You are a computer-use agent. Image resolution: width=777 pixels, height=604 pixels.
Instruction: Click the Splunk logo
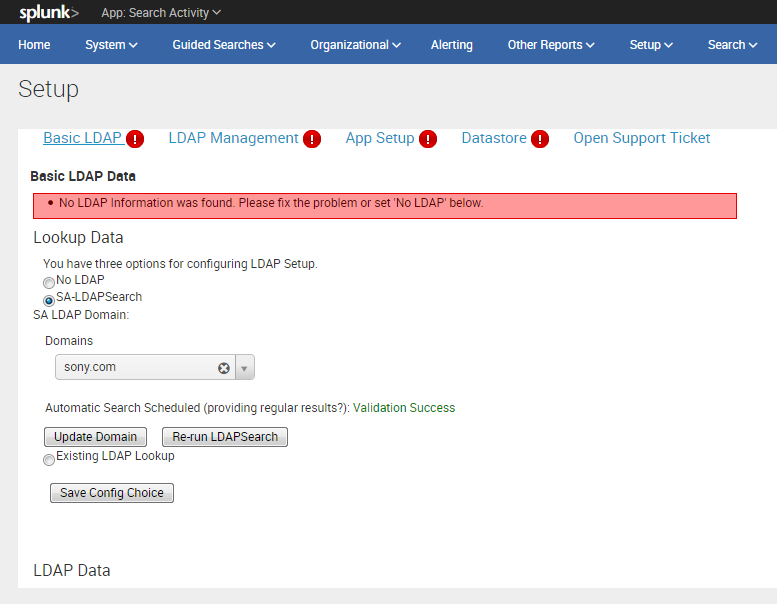pyautogui.click(x=48, y=13)
